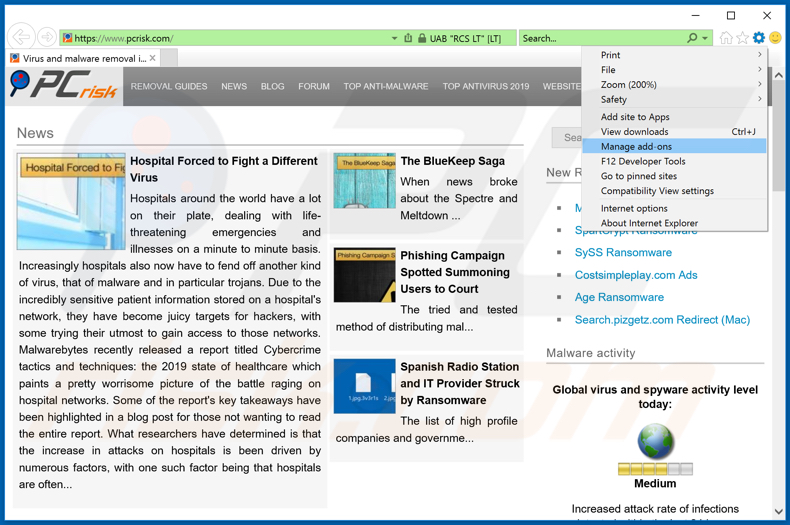Expand the Zoom (200%) submenu
This screenshot has height=525, width=790.
[674, 85]
